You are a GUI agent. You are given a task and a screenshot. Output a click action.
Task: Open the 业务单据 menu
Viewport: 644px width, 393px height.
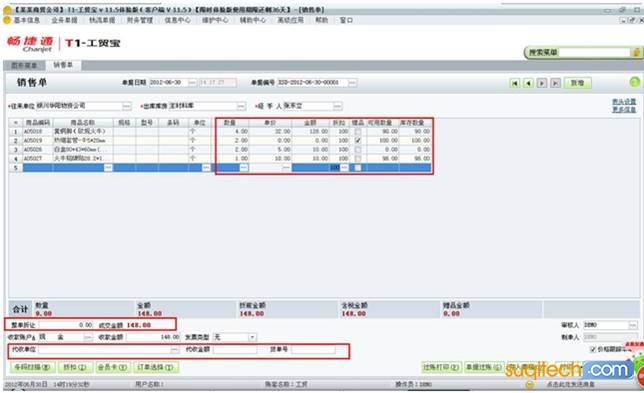[x=64, y=20]
